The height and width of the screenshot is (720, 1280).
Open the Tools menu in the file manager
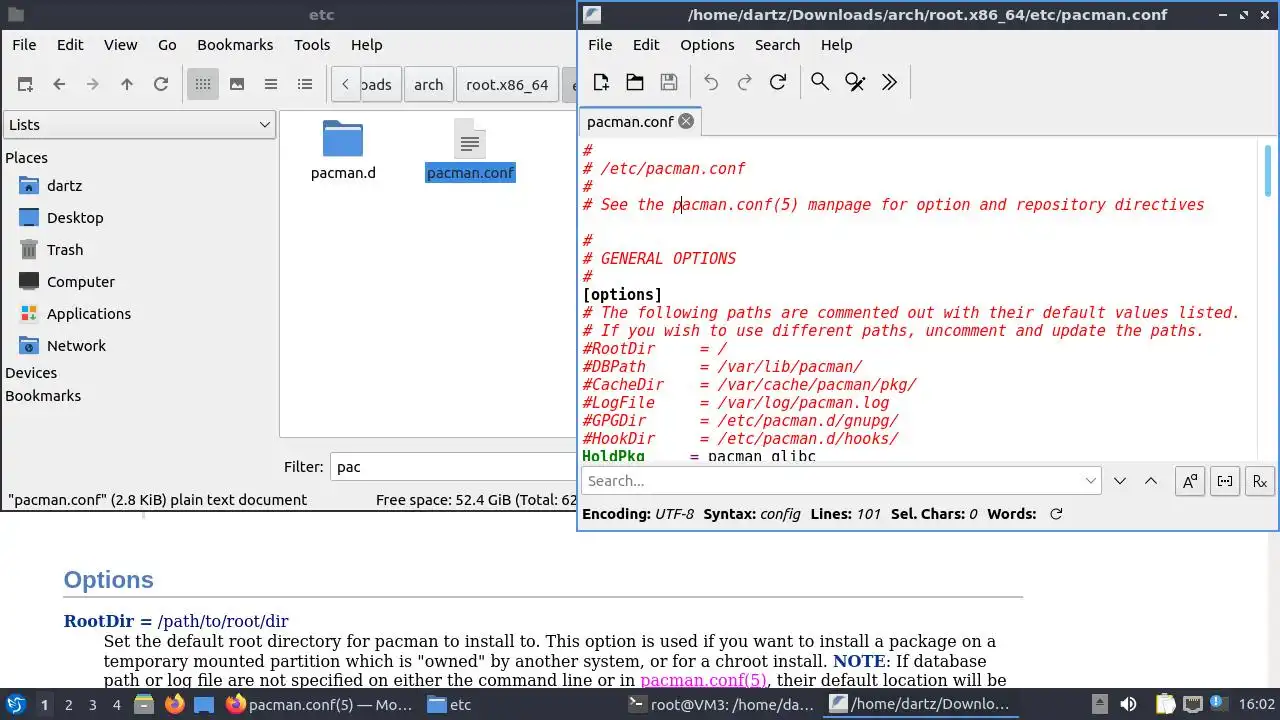click(312, 45)
